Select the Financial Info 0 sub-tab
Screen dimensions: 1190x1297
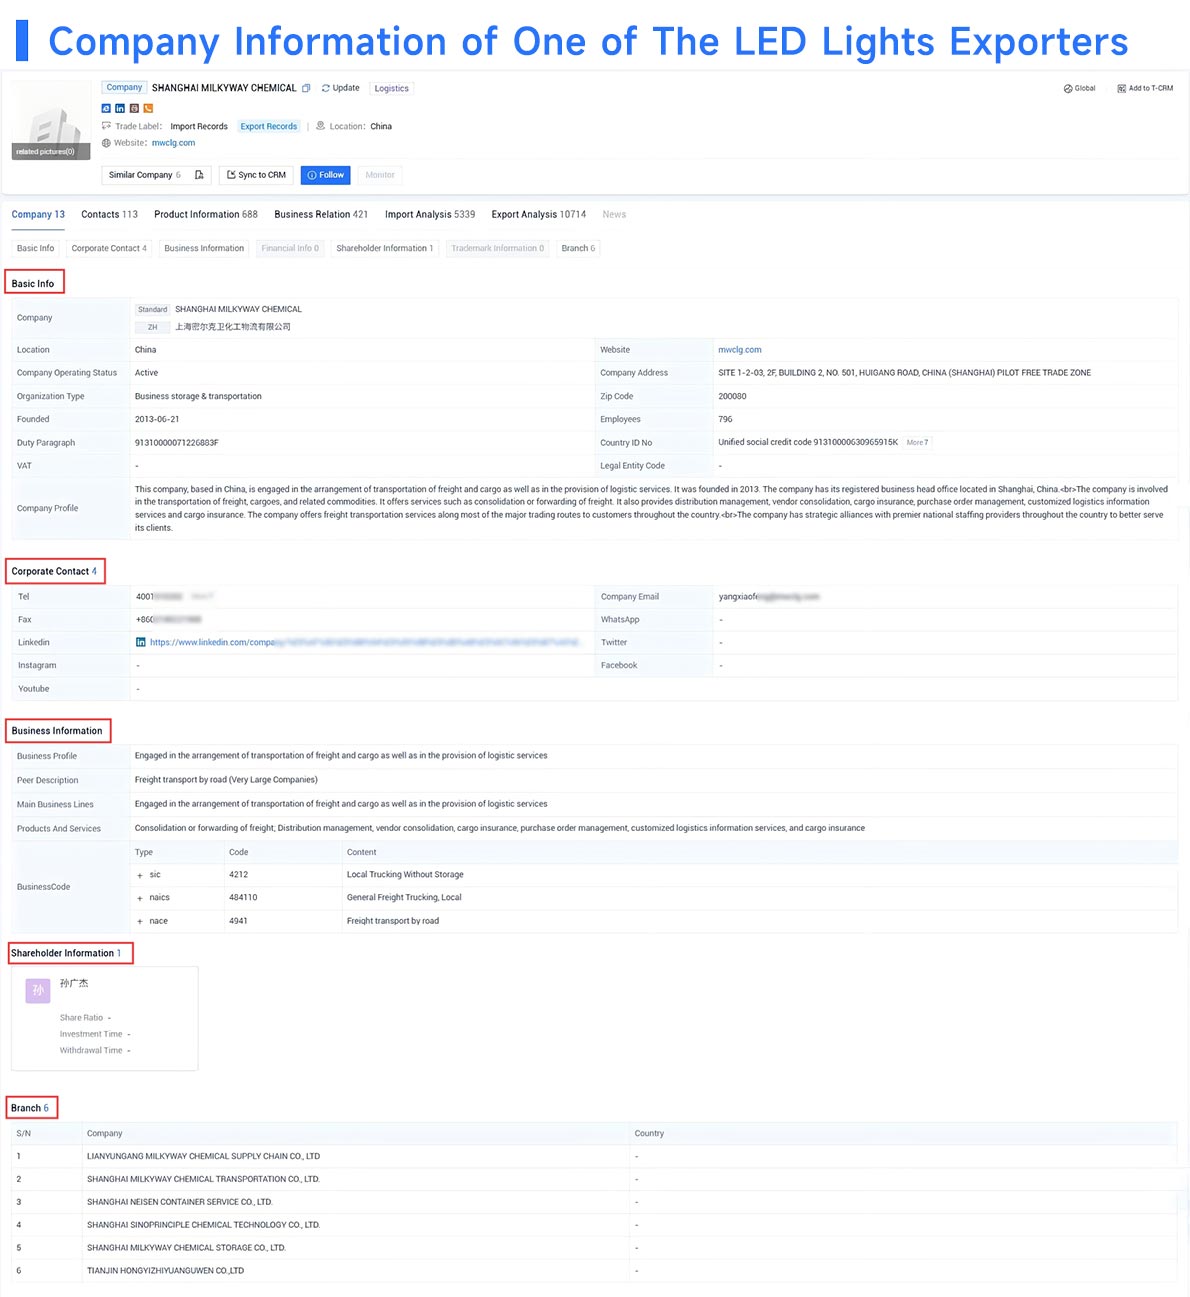[290, 248]
